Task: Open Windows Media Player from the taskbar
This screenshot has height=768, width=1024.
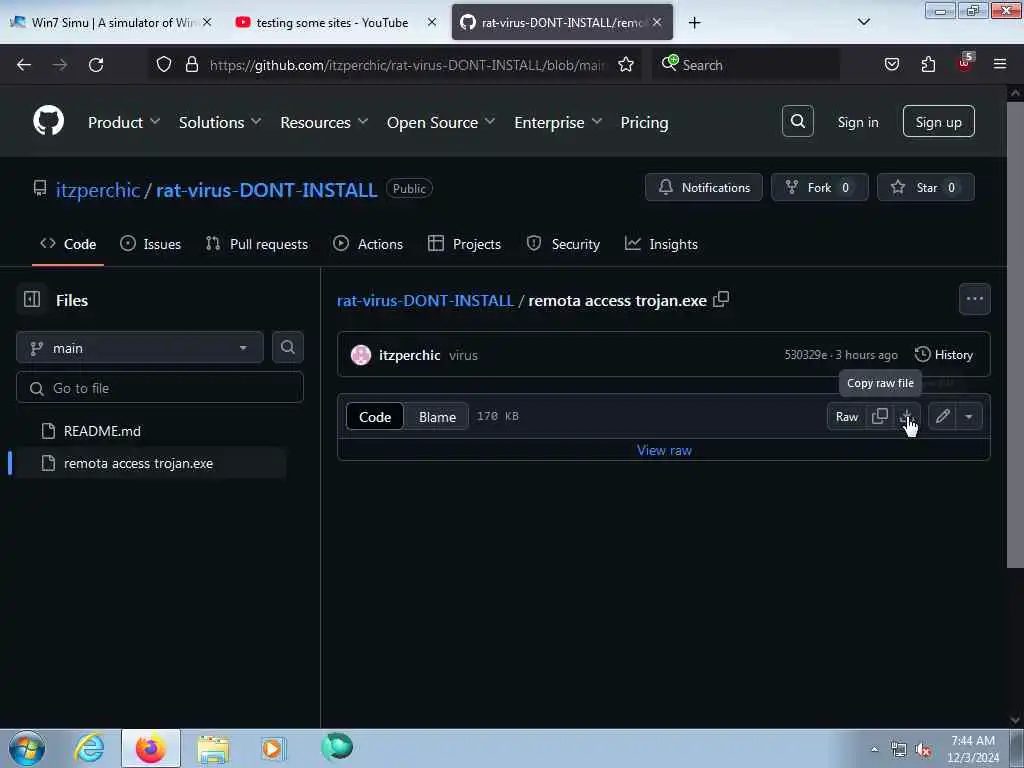Action: (x=273, y=748)
